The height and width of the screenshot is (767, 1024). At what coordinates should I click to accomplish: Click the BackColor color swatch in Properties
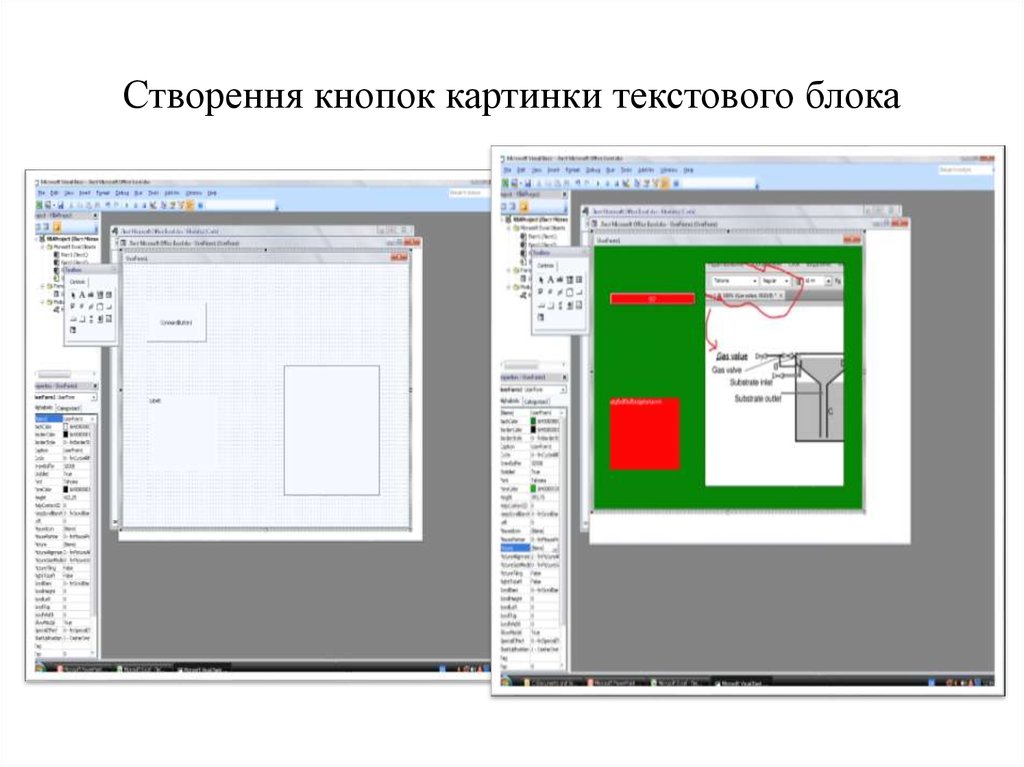coord(65,427)
